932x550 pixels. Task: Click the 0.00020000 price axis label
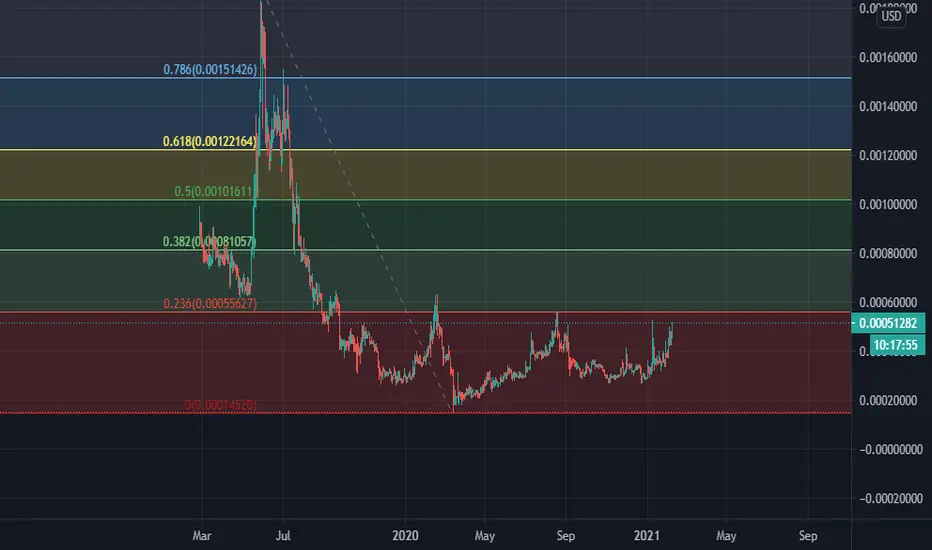(888, 400)
